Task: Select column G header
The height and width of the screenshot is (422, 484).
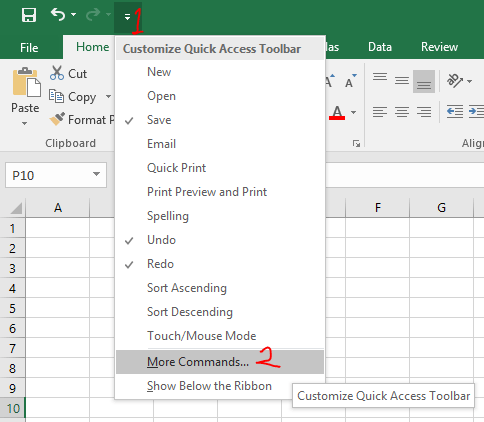Action: point(442,208)
